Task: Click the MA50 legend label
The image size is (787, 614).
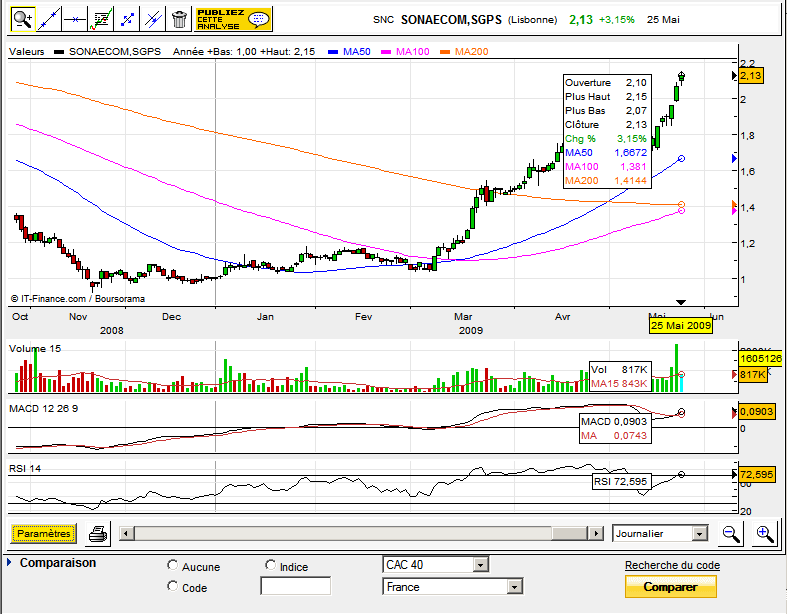Action: tap(356, 51)
